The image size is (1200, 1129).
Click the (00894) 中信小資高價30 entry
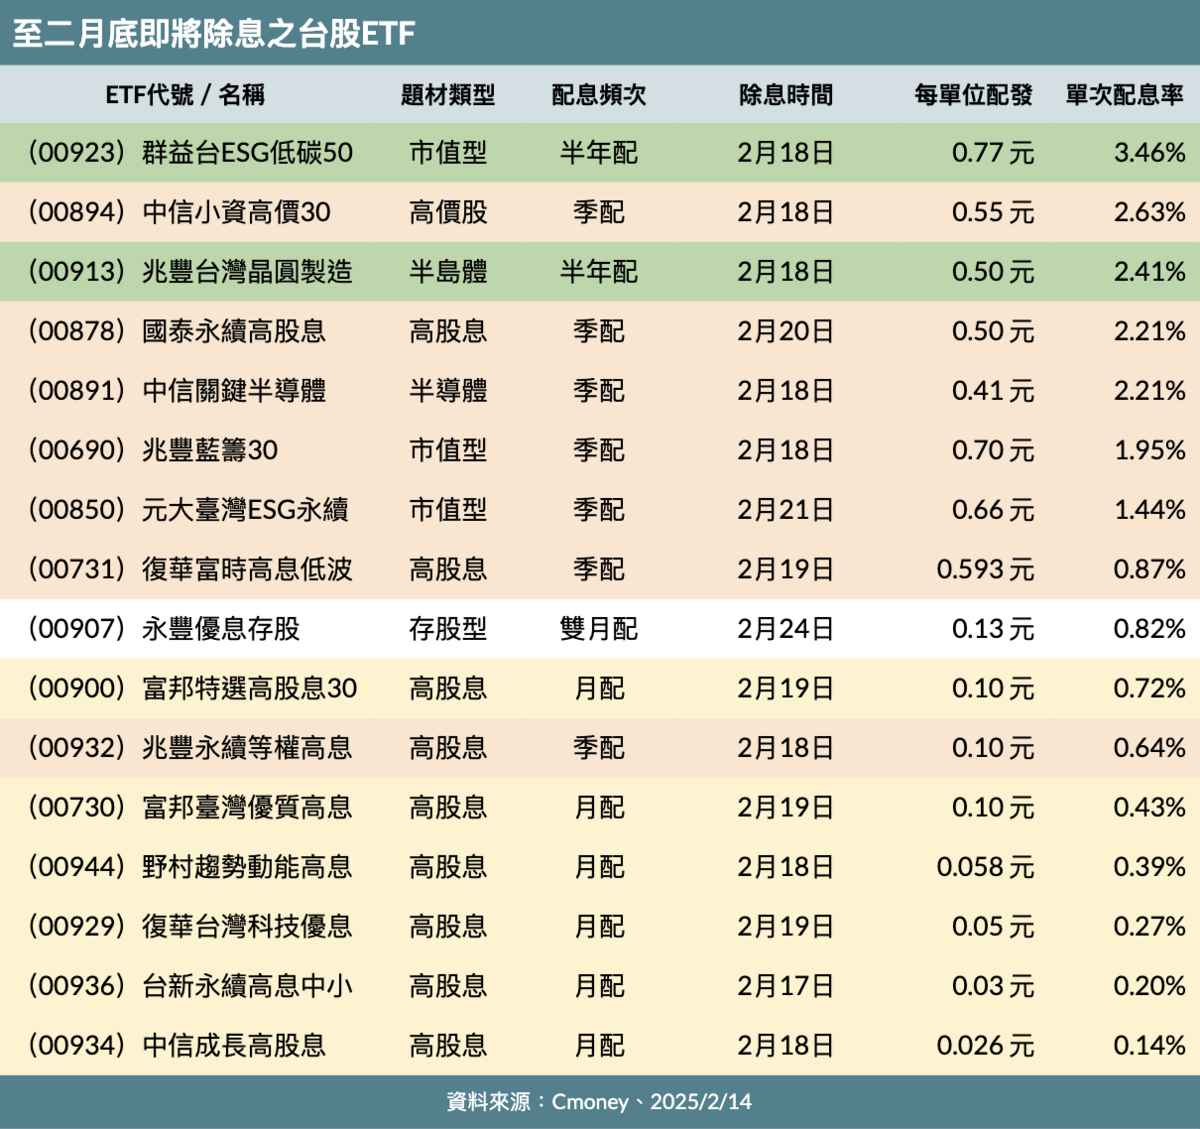tap(179, 212)
